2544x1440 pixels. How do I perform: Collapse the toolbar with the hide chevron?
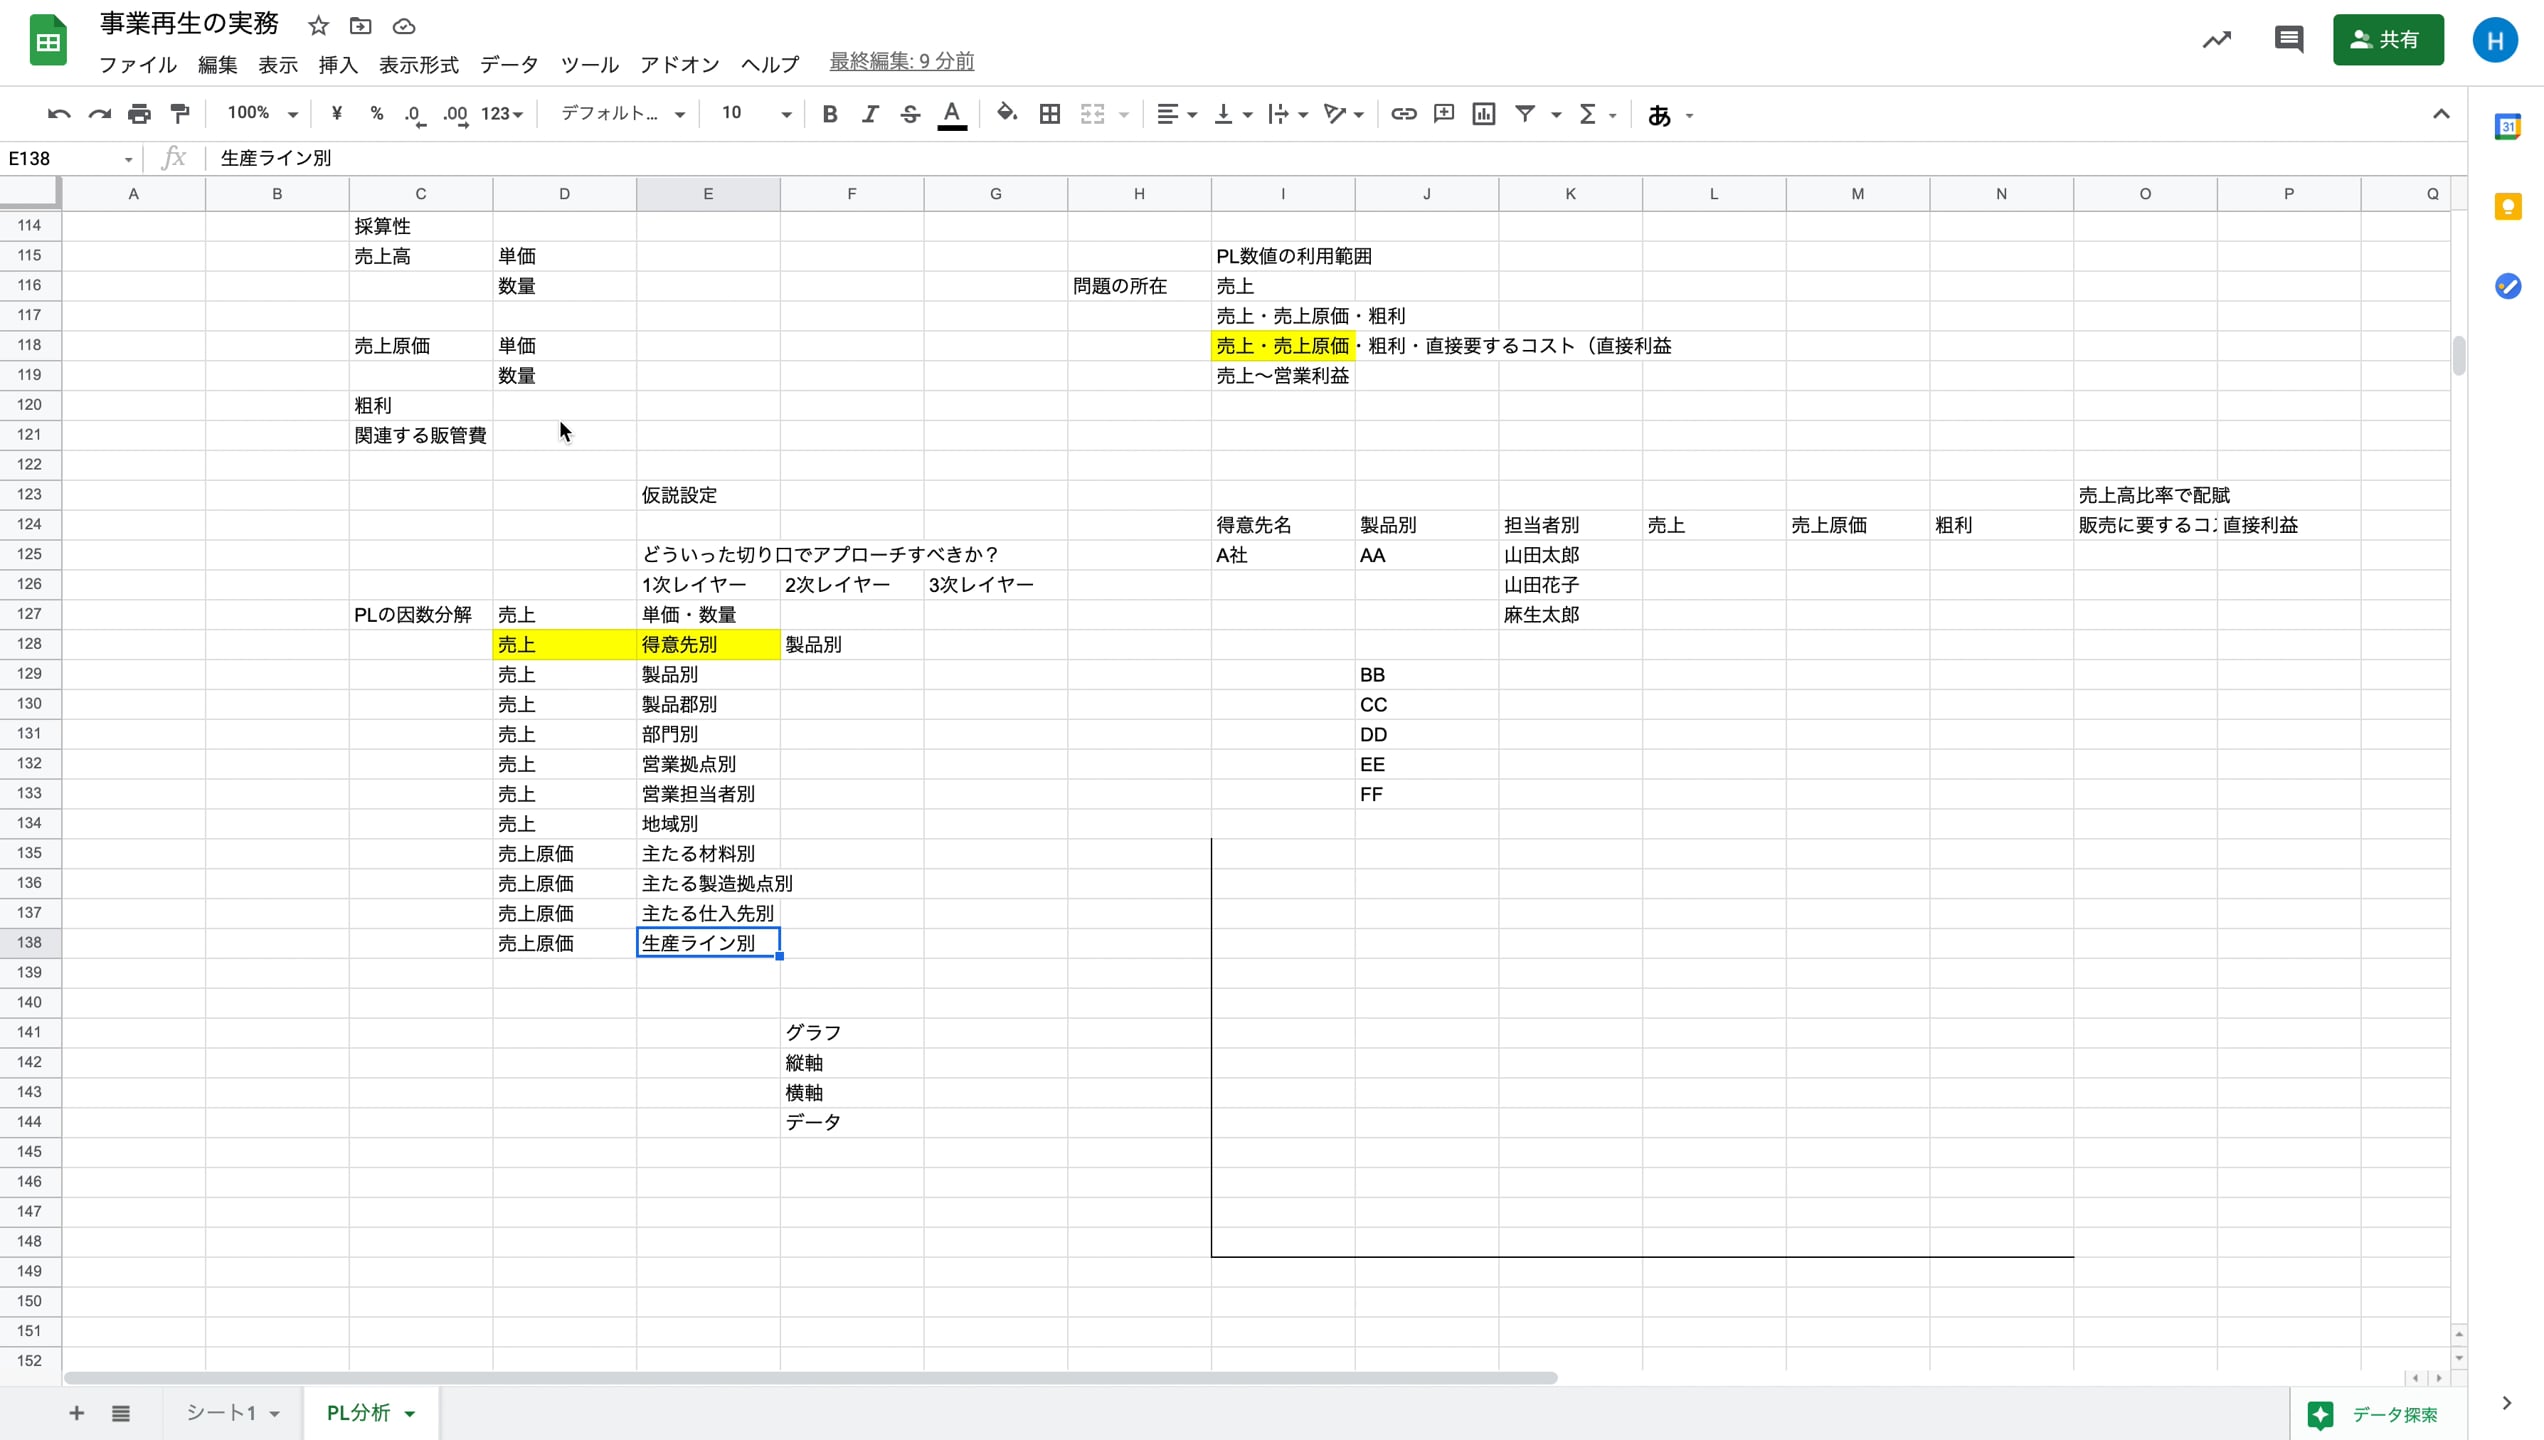2440,114
